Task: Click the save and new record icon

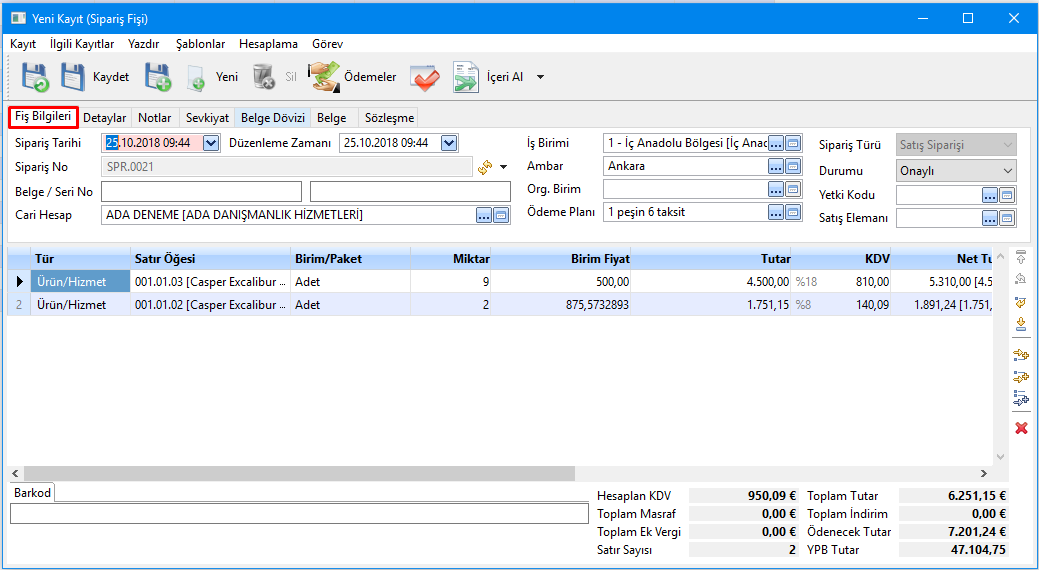Action: 158,77
